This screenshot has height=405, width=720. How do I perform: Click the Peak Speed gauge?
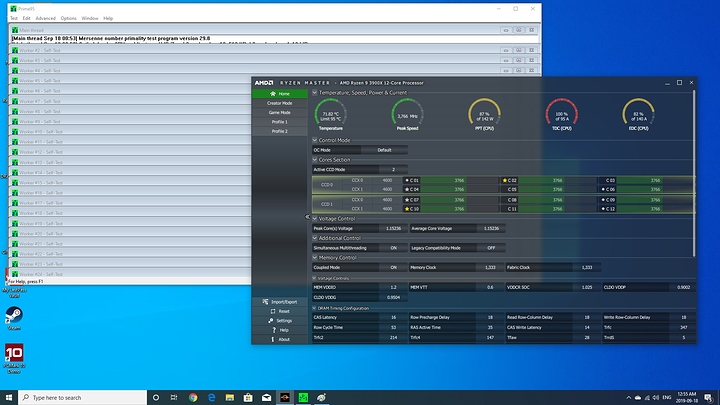click(x=407, y=114)
